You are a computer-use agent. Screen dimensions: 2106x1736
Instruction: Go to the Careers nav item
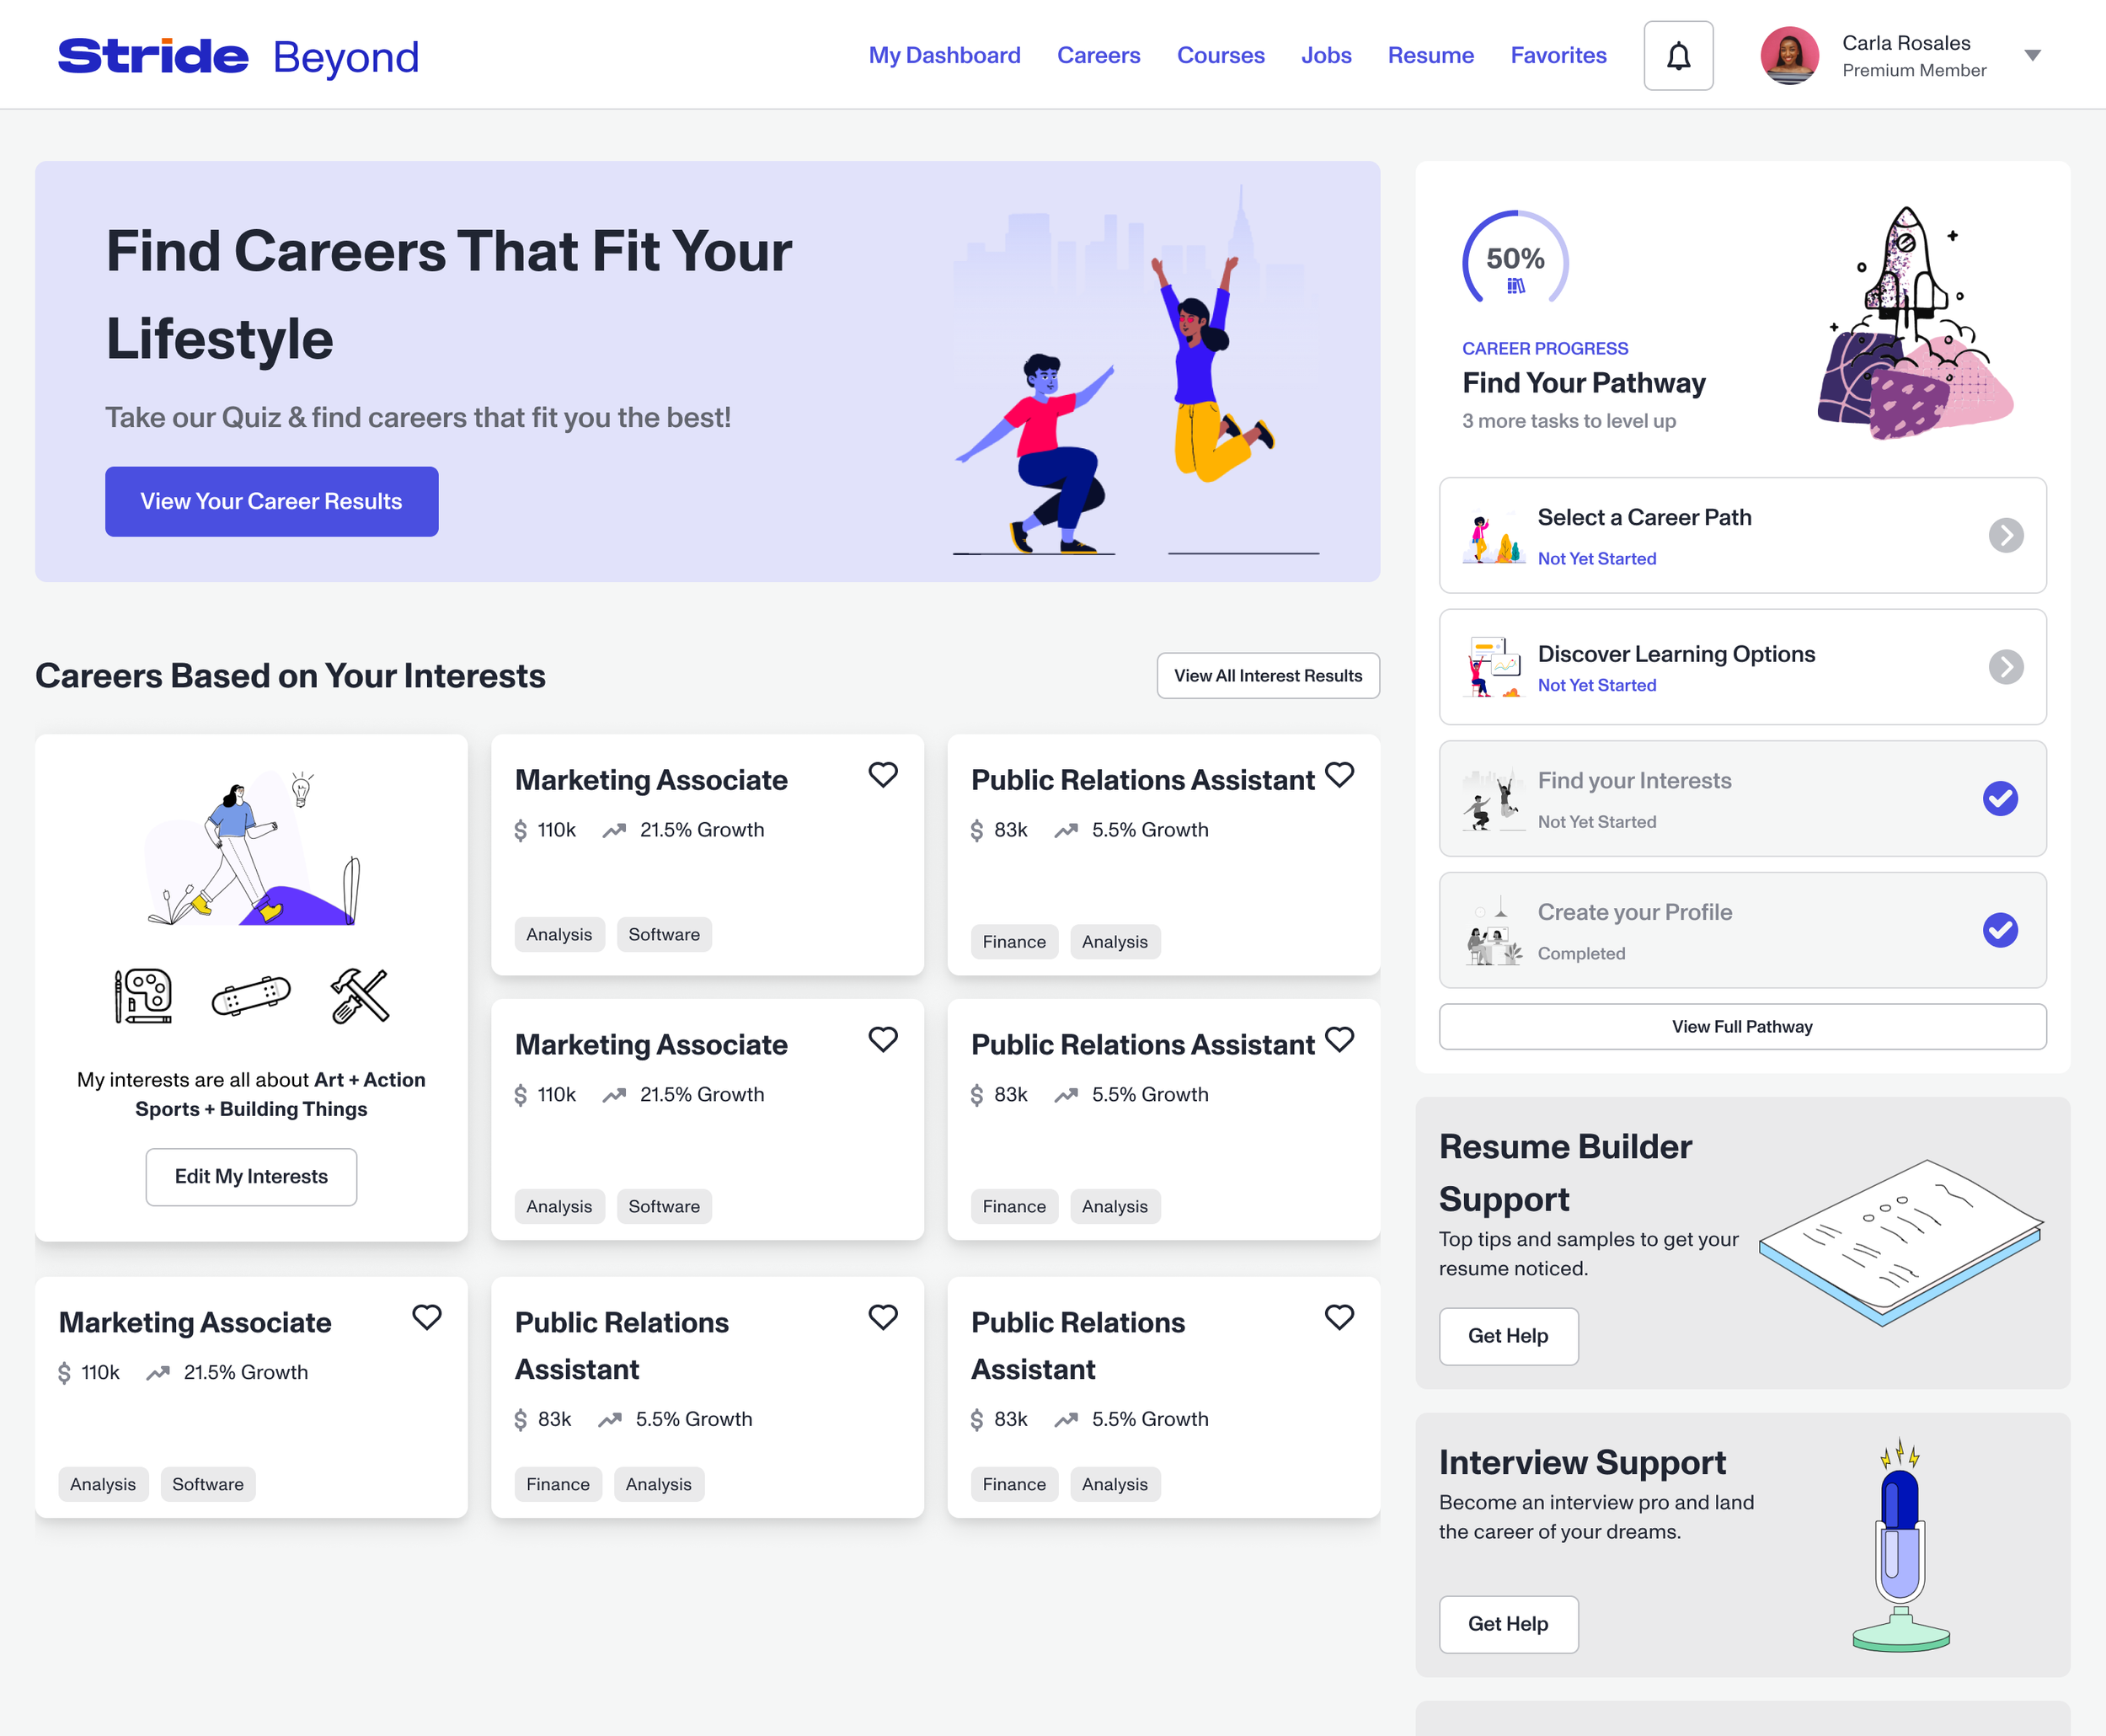1098,56
